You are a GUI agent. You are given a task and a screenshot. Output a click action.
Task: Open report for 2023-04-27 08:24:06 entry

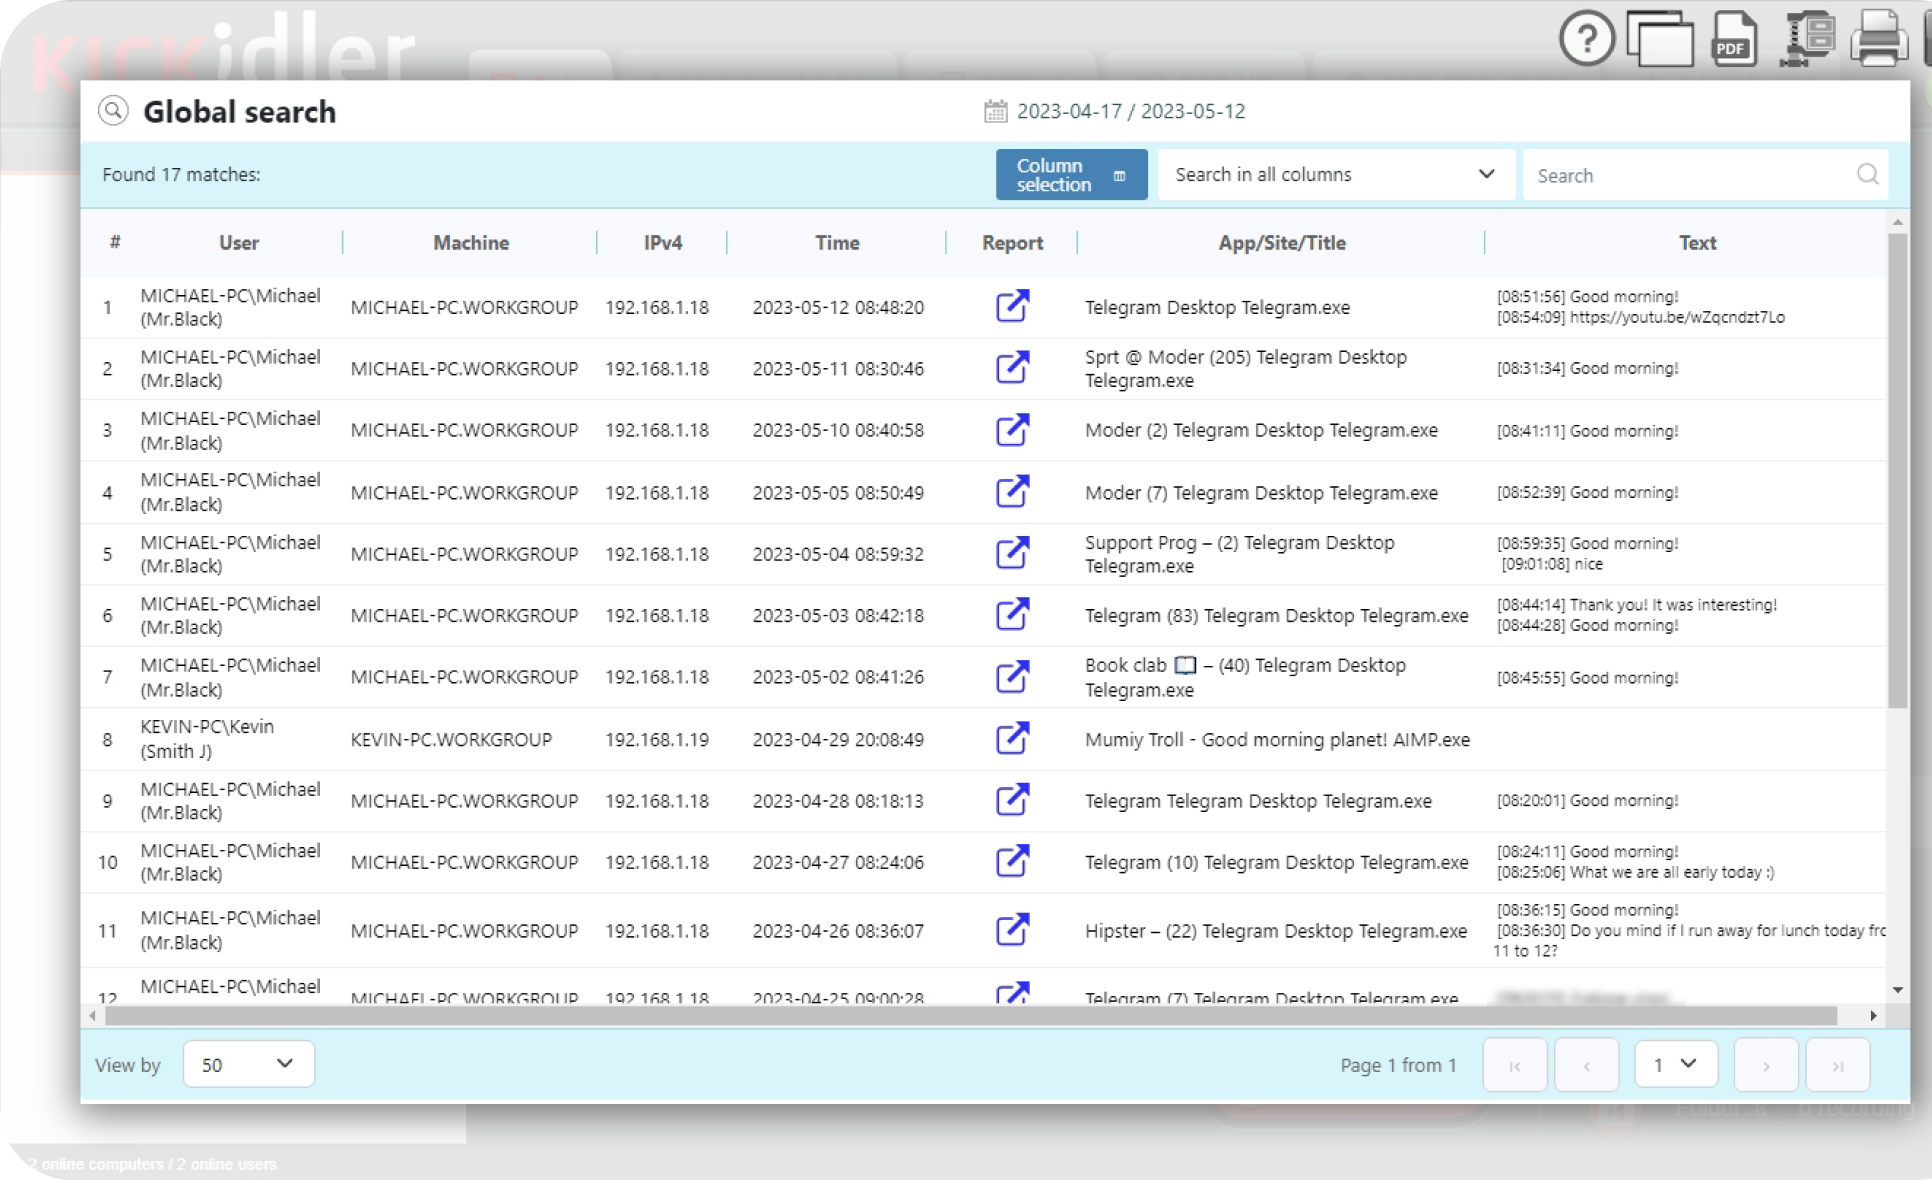coord(1012,861)
